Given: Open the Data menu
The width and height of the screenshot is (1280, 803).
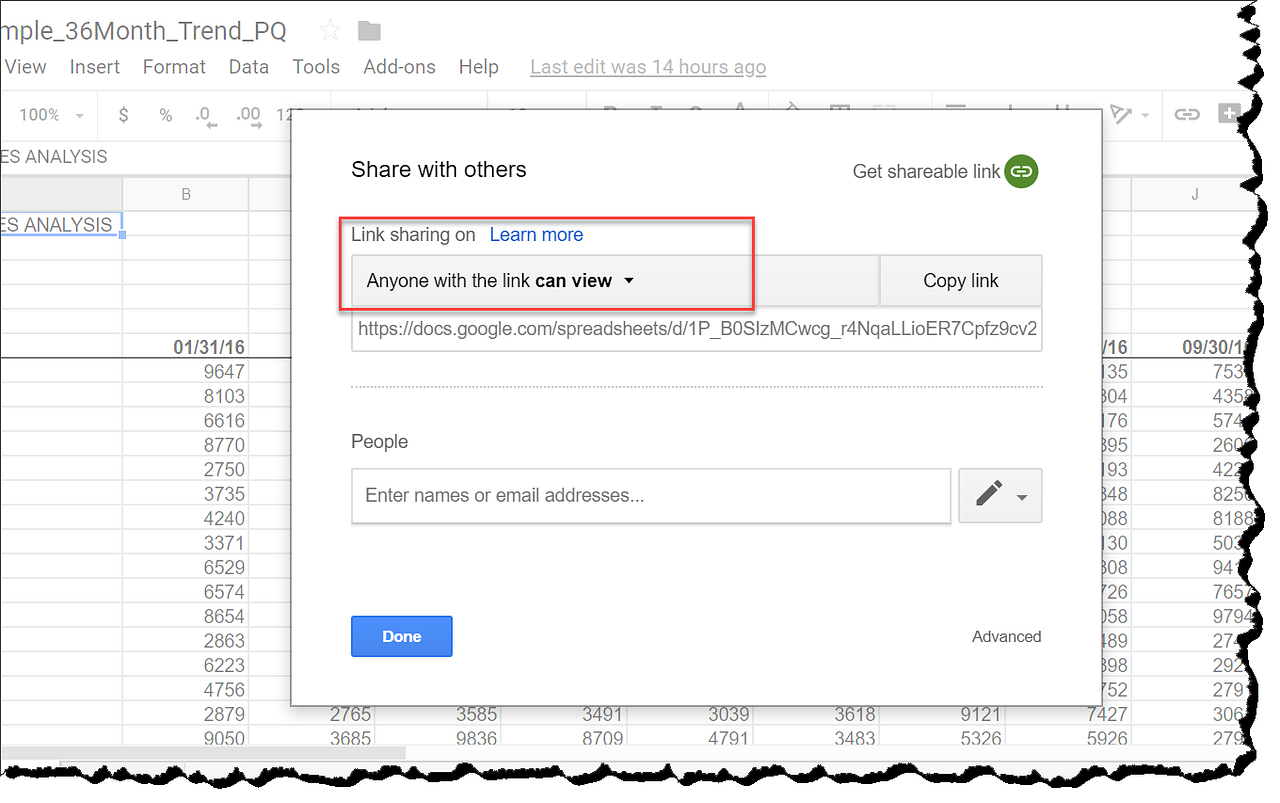Looking at the screenshot, I should click(x=248, y=66).
